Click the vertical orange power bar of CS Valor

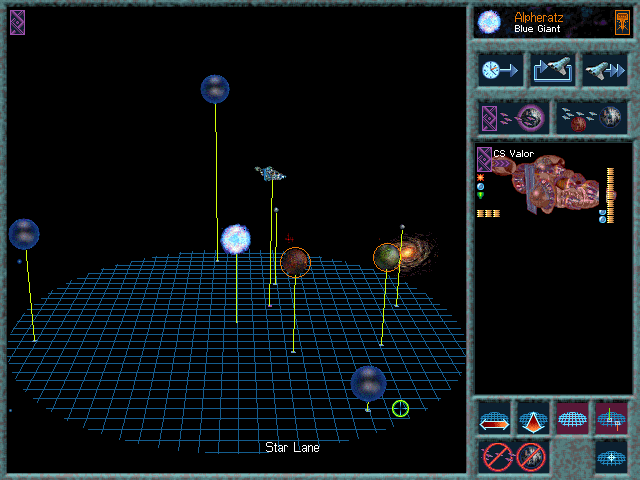click(x=611, y=196)
